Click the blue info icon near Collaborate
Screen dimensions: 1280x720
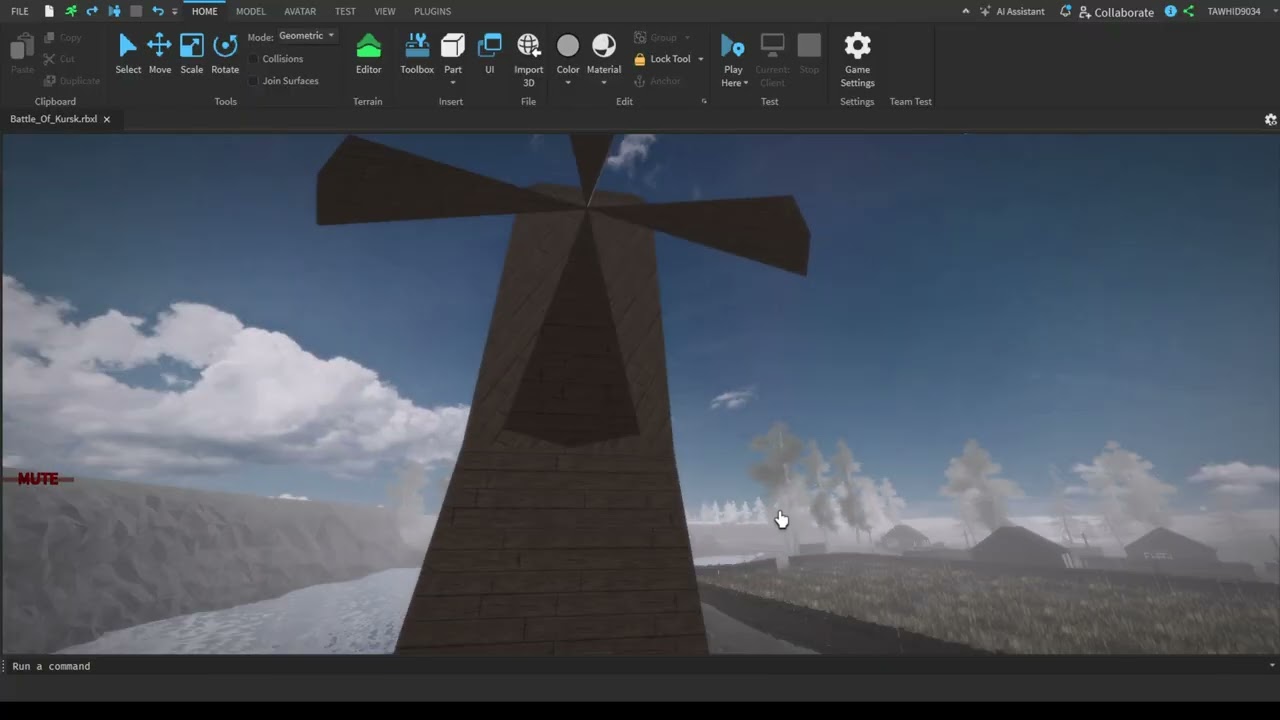point(1171,11)
